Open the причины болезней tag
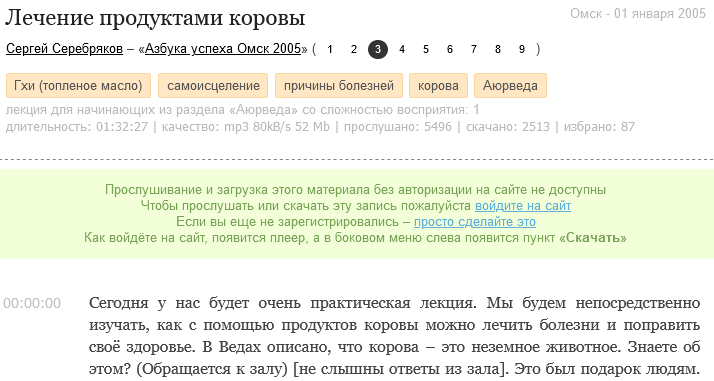 [x=339, y=86]
